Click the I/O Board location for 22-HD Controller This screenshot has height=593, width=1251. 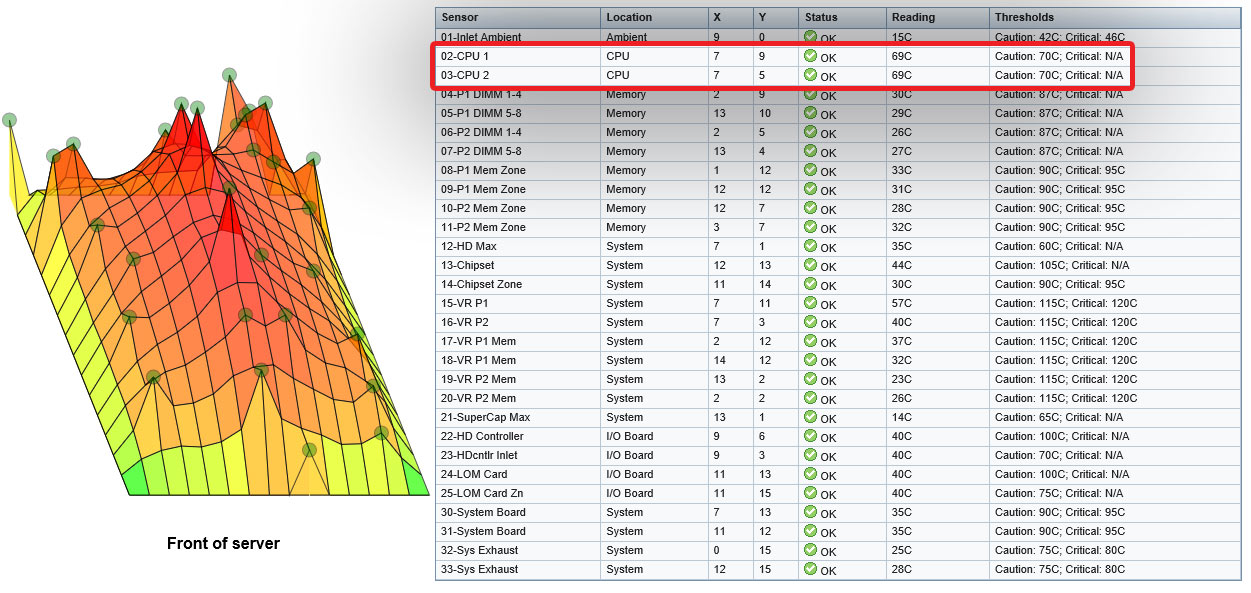tap(629, 436)
